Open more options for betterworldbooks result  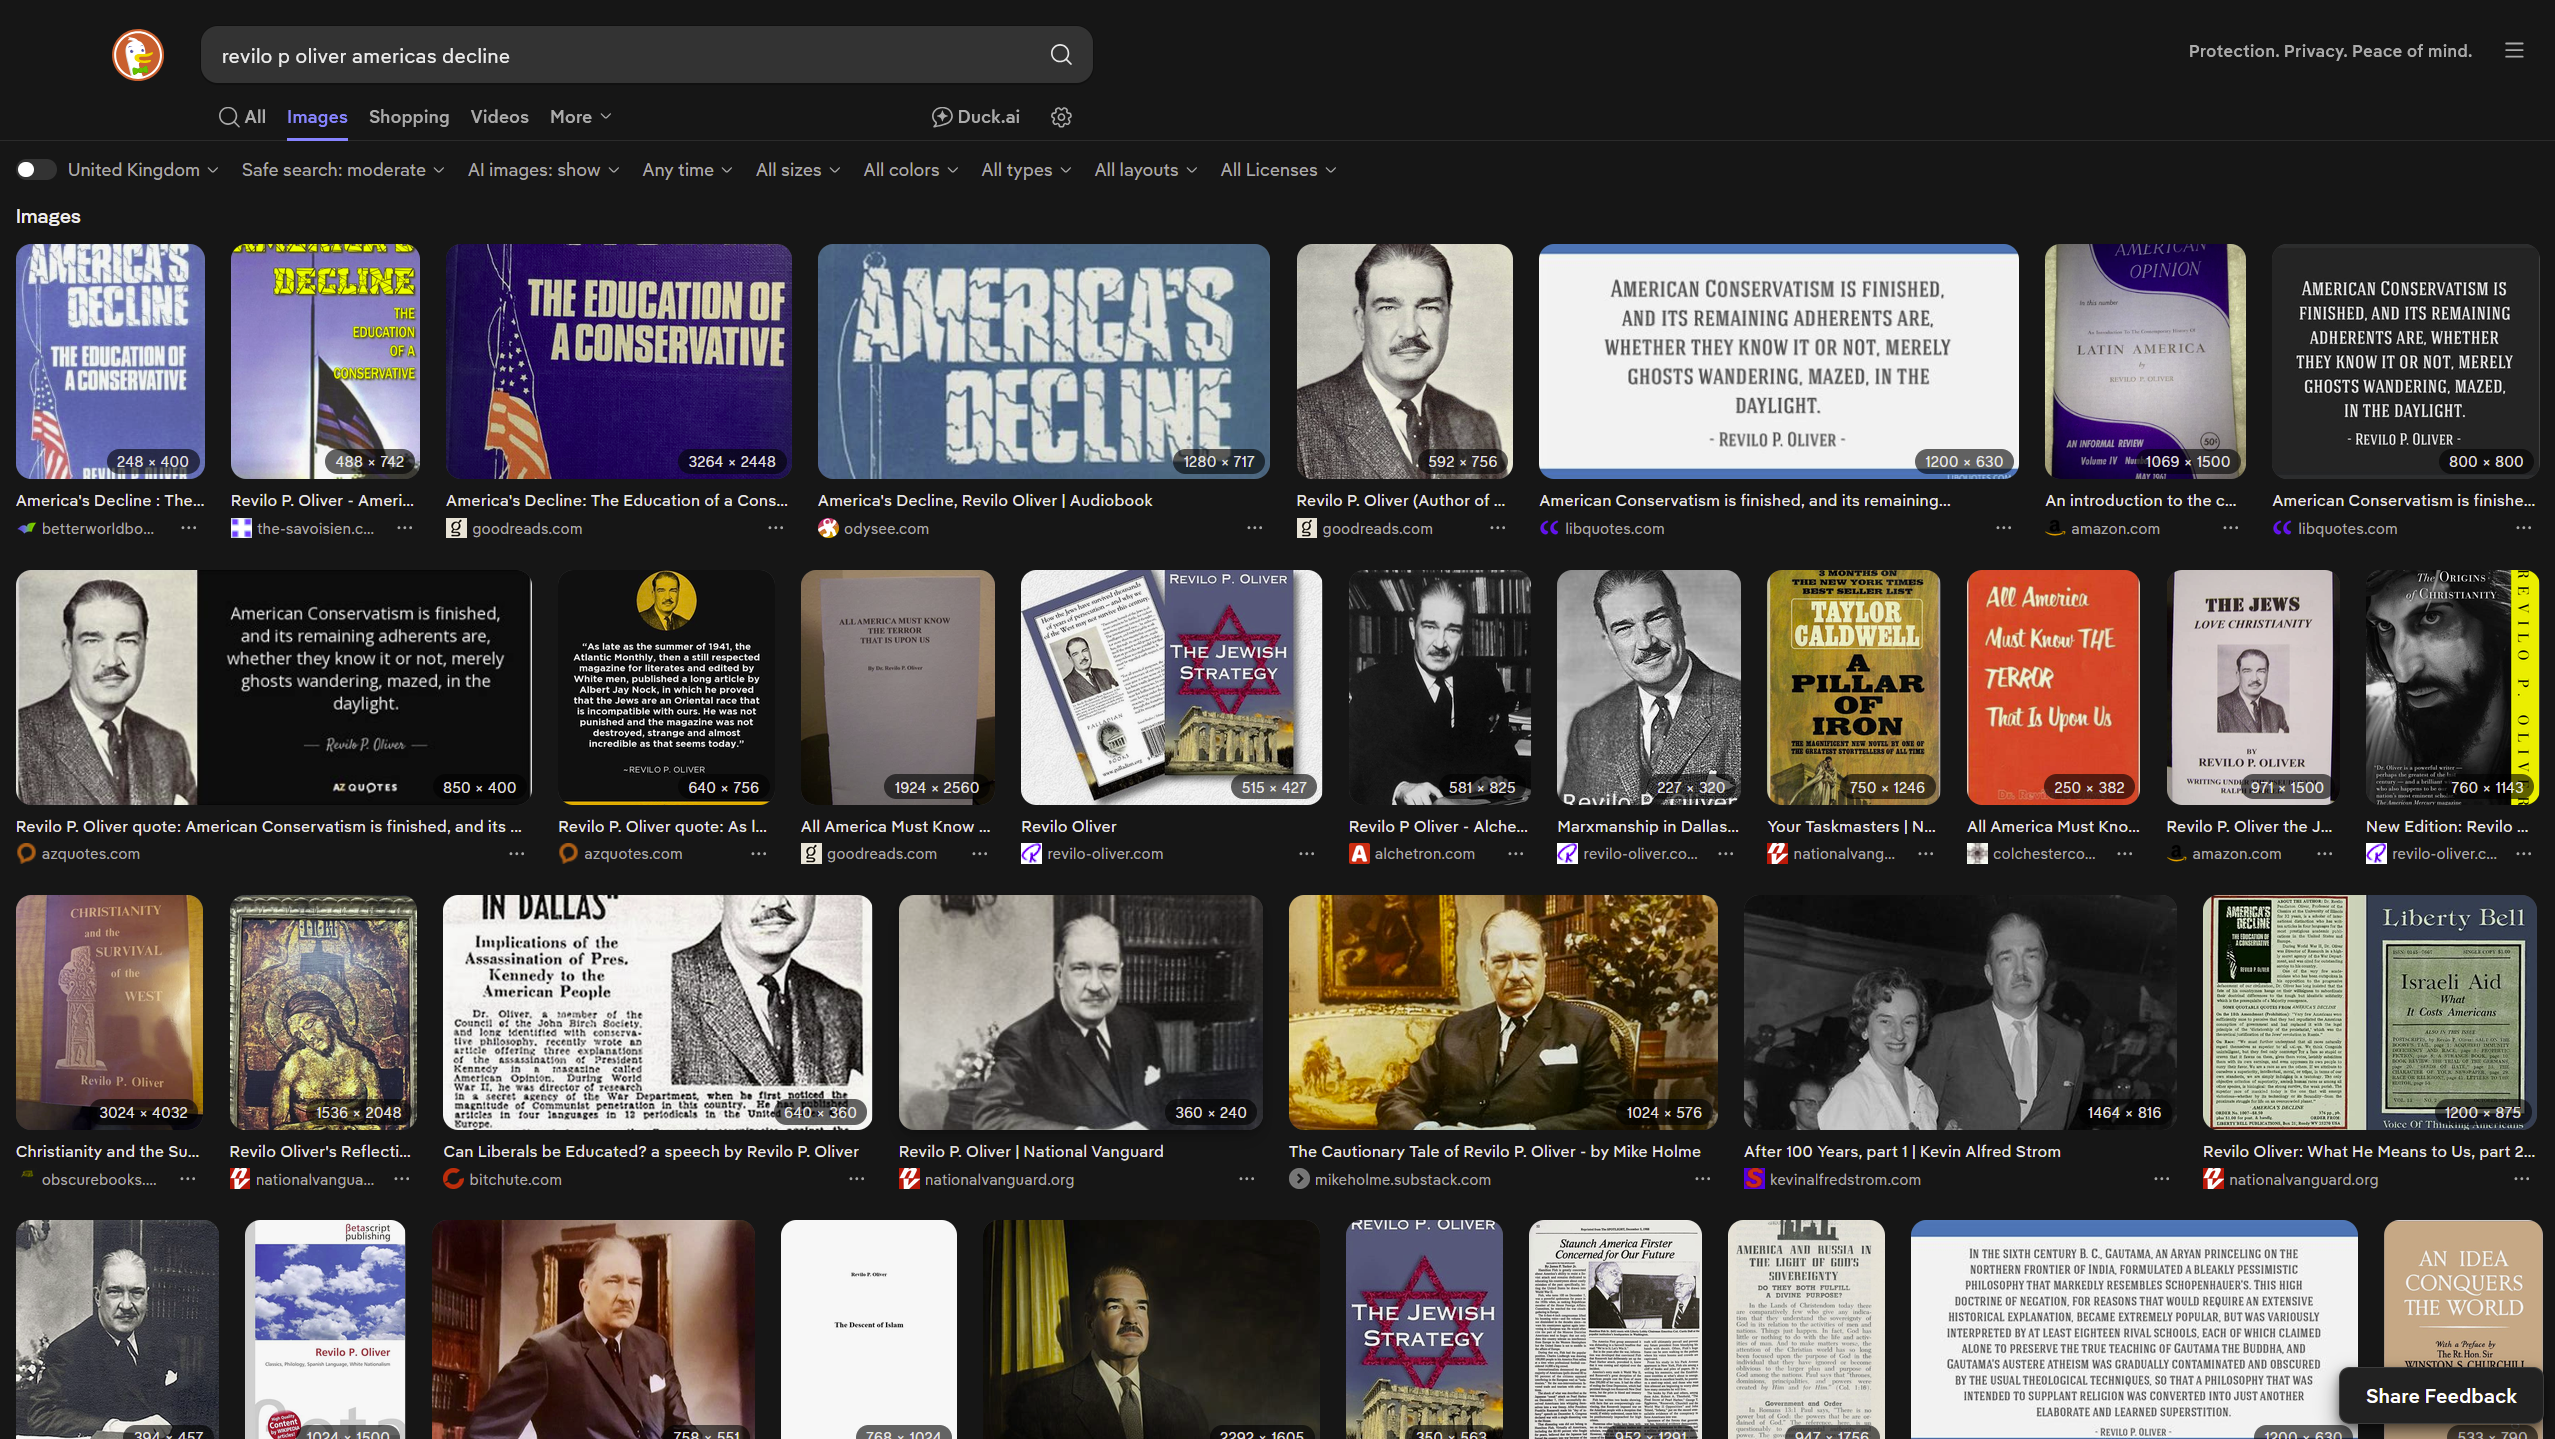(189, 528)
